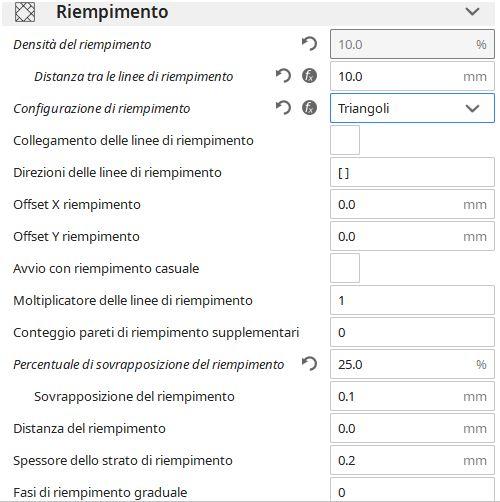The image size is (500, 502).
Task: Open the Triangoli pattern dropdown
Action: click(412, 108)
